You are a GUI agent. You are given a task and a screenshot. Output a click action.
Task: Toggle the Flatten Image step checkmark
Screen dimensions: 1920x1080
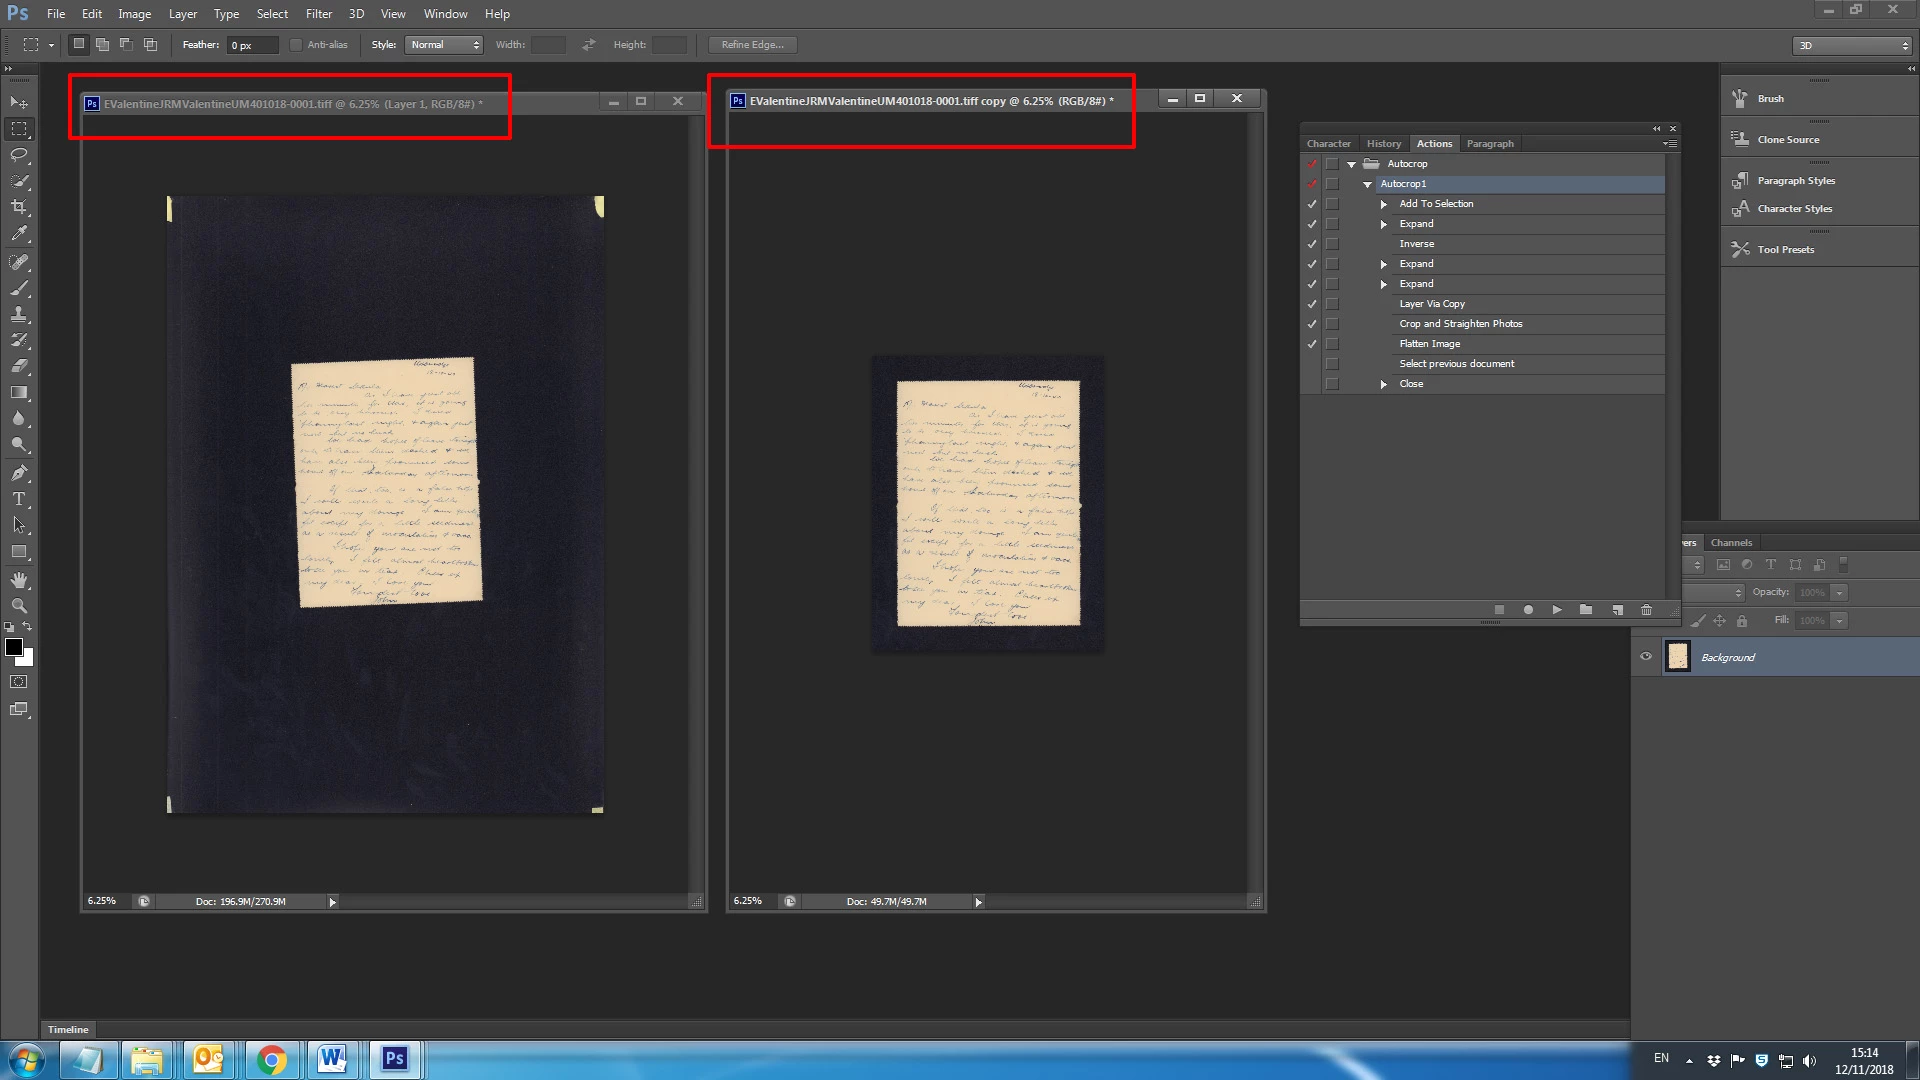point(1312,344)
